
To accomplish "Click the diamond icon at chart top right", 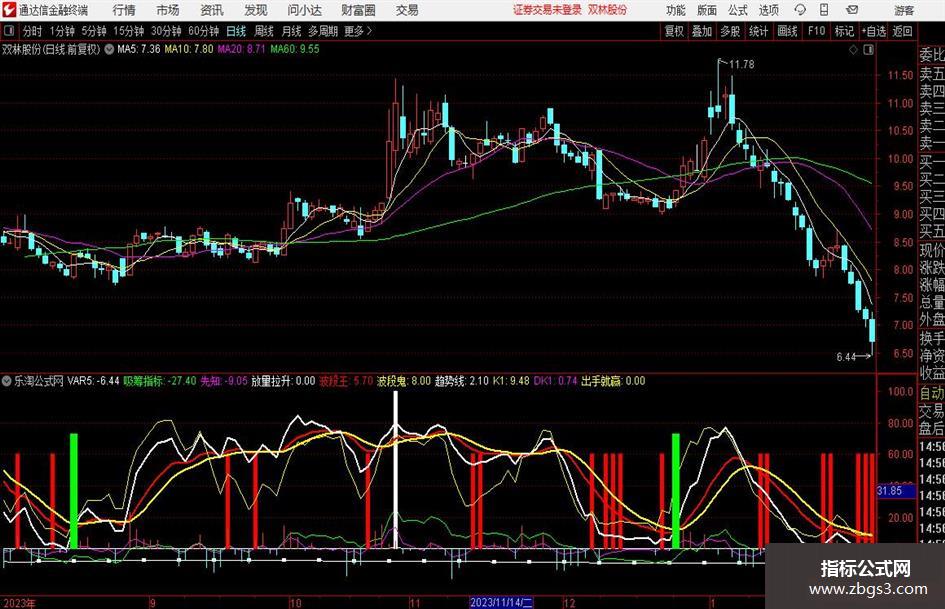I will (x=853, y=50).
